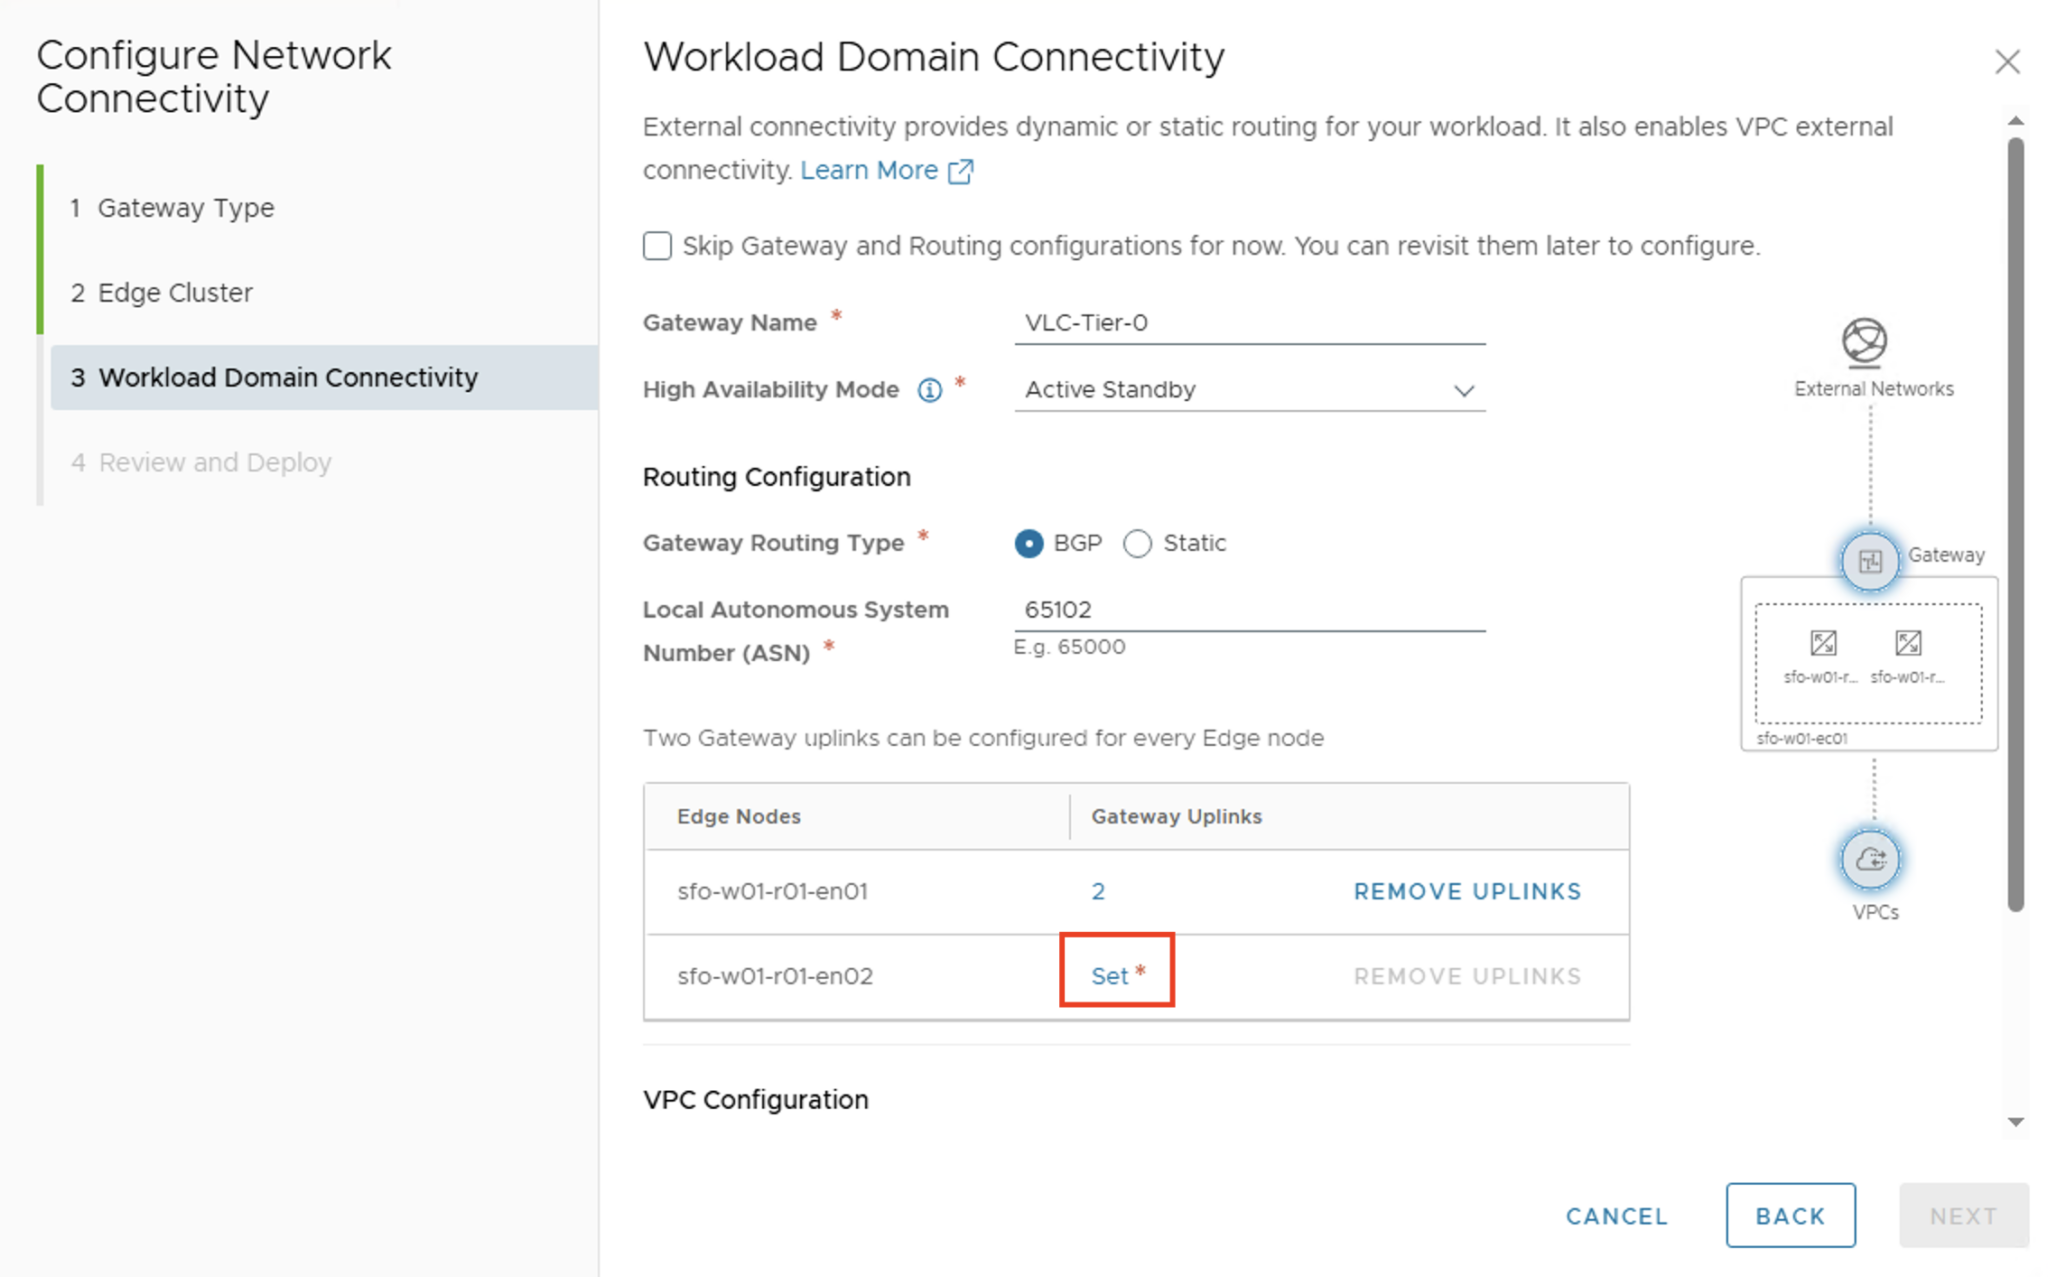Screen dimensions: 2048x1277
Task: Click the Back button
Action: tap(1790, 1215)
